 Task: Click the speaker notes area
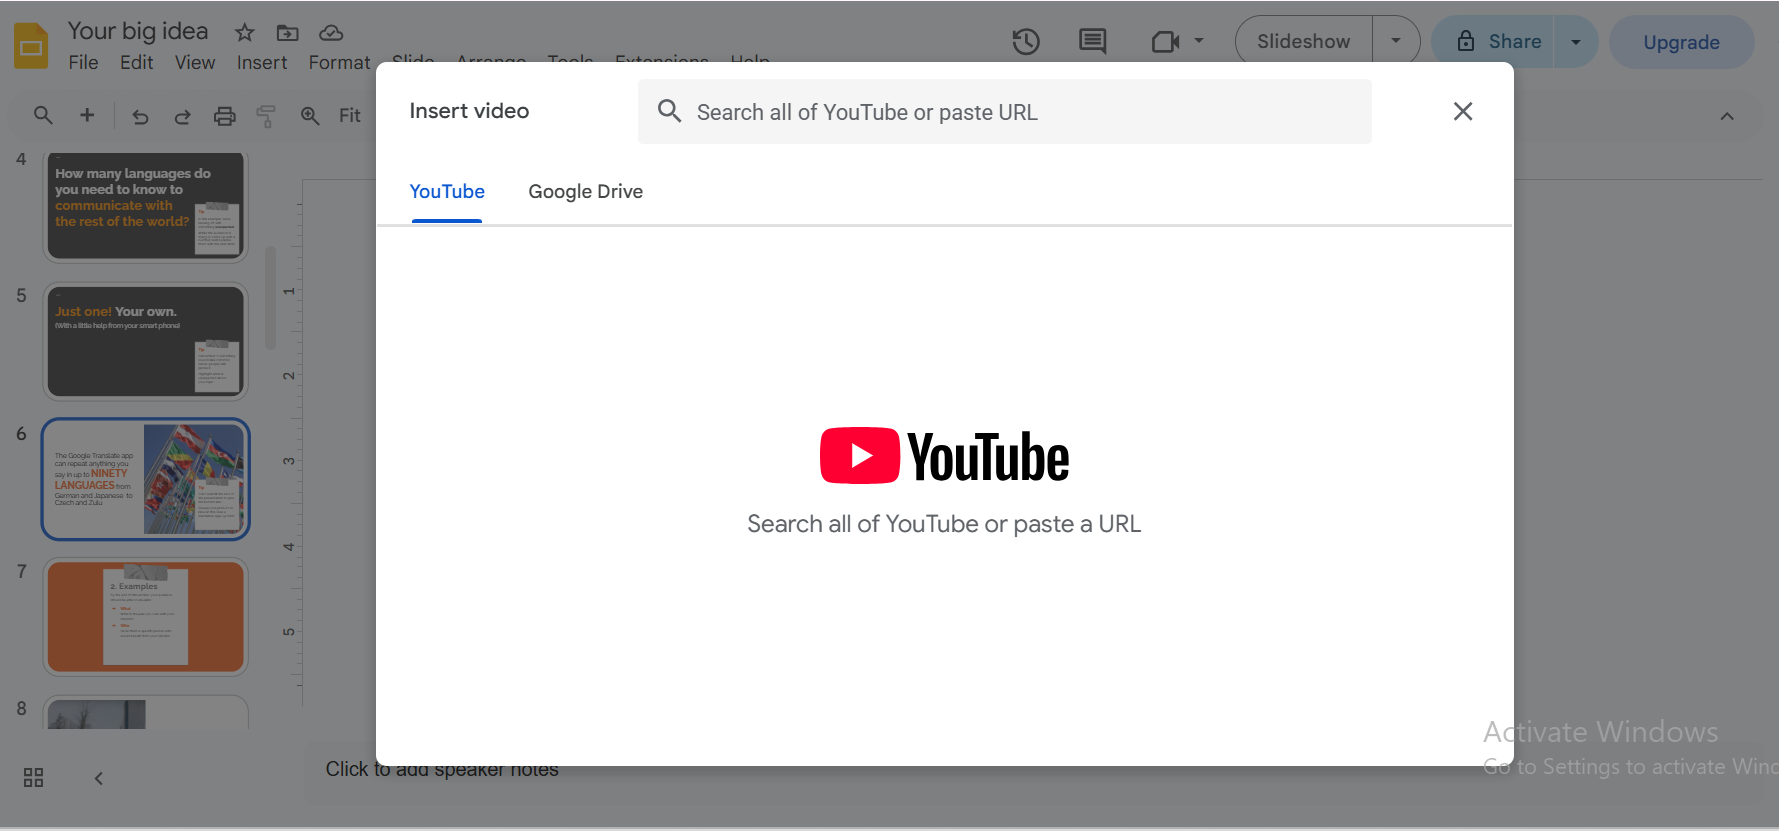point(442,769)
